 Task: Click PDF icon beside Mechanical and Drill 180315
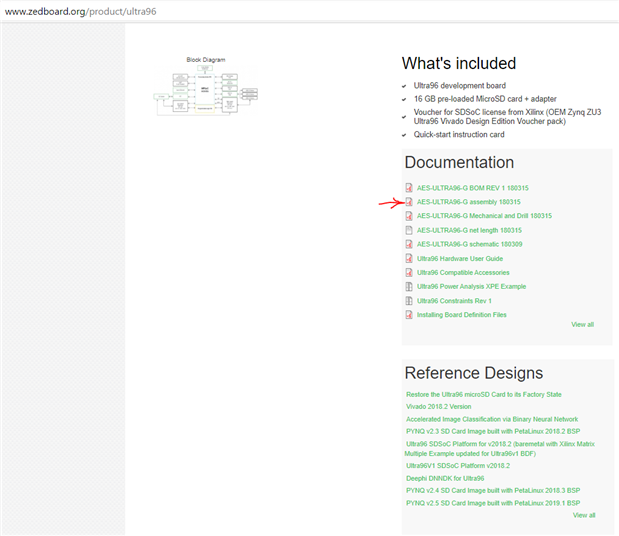409,216
